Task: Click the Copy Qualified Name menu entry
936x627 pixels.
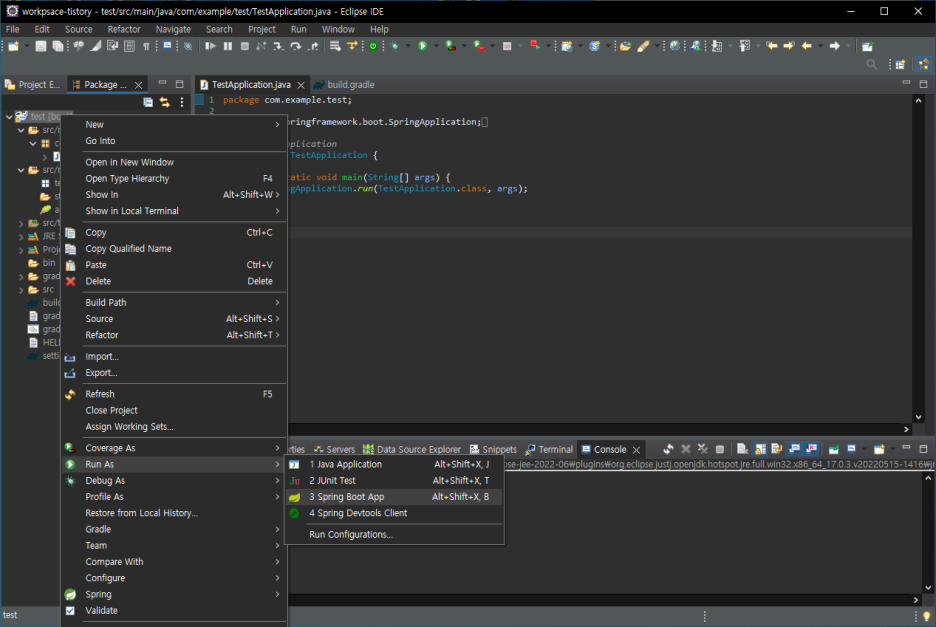Action: pyautogui.click(x=174, y=248)
